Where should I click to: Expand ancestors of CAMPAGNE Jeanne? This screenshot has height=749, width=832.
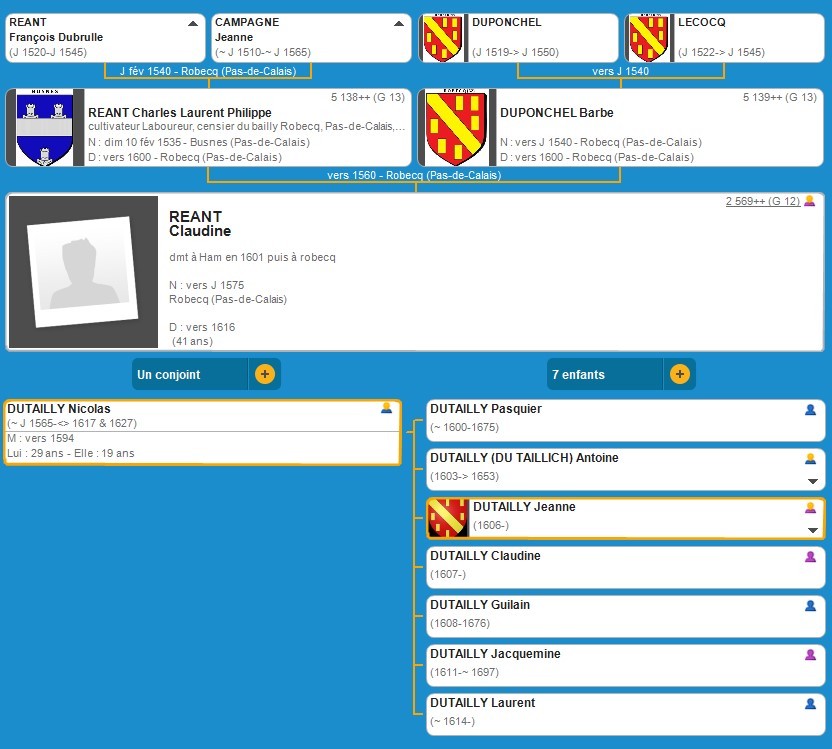398,22
